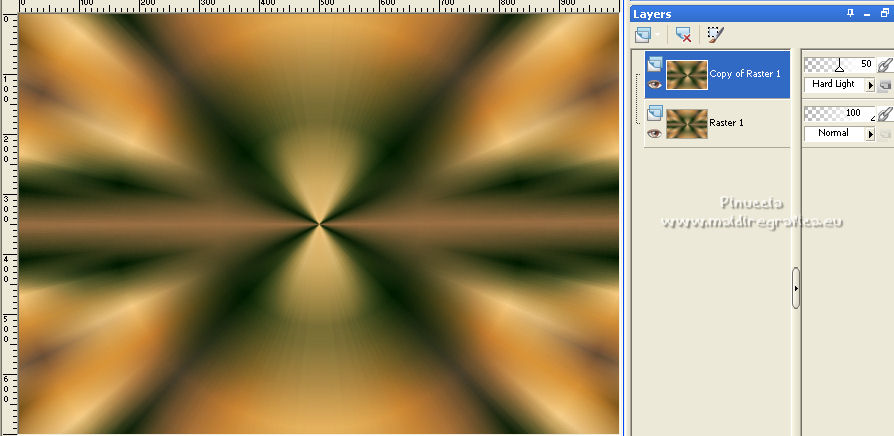Open the New Layer icon's dropdown arrow

[658, 35]
